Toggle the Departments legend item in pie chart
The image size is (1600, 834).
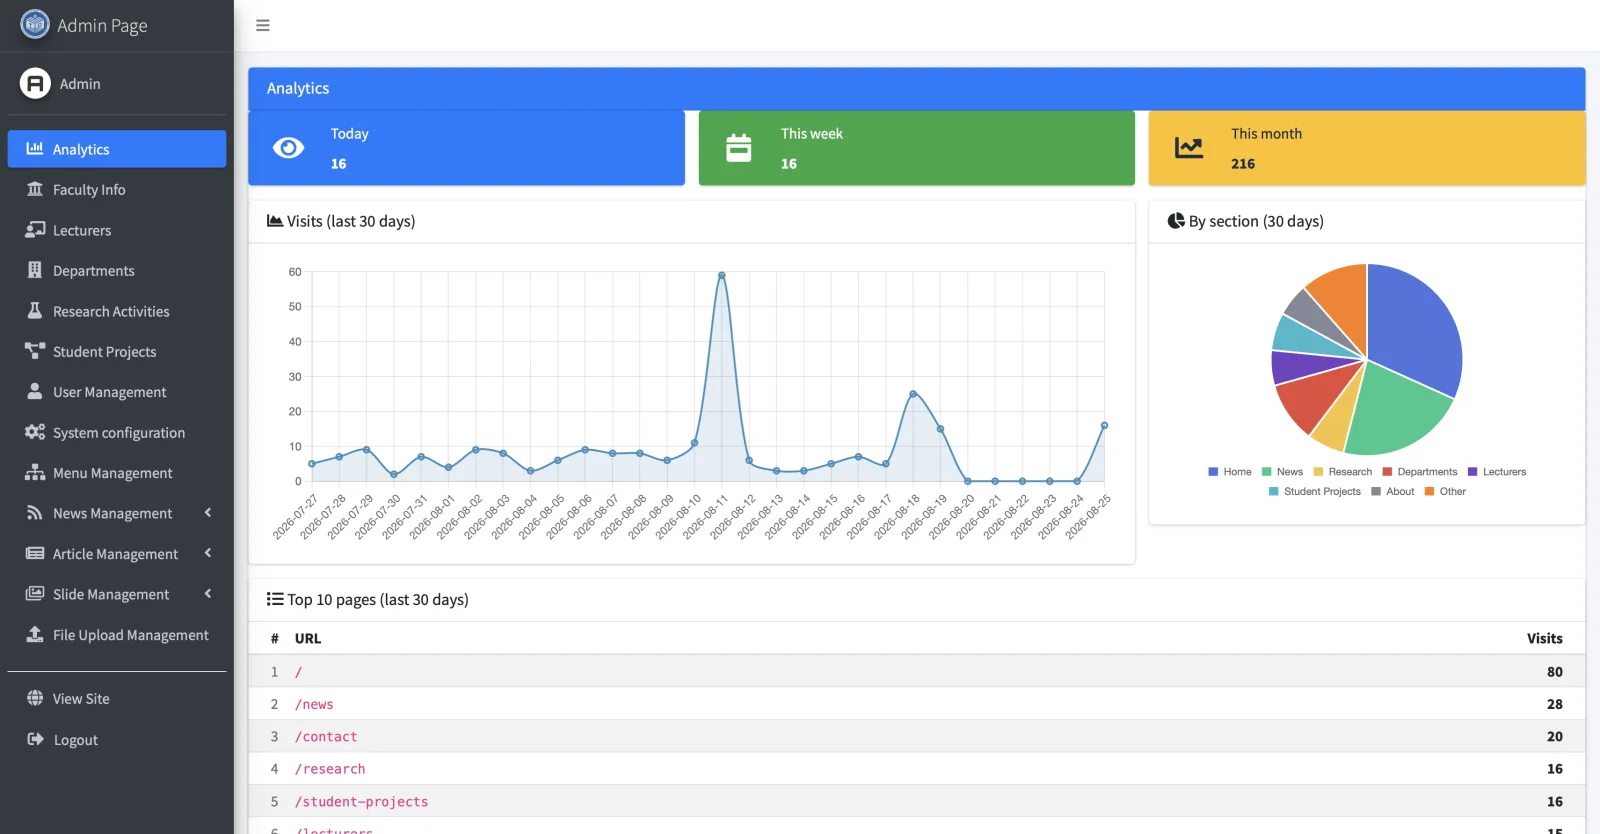(1420, 472)
